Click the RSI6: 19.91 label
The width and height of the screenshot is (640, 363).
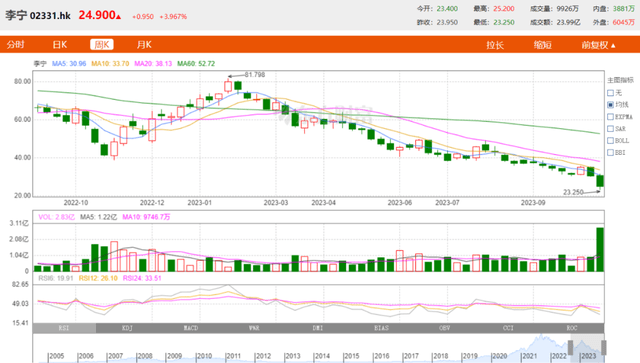56,278
